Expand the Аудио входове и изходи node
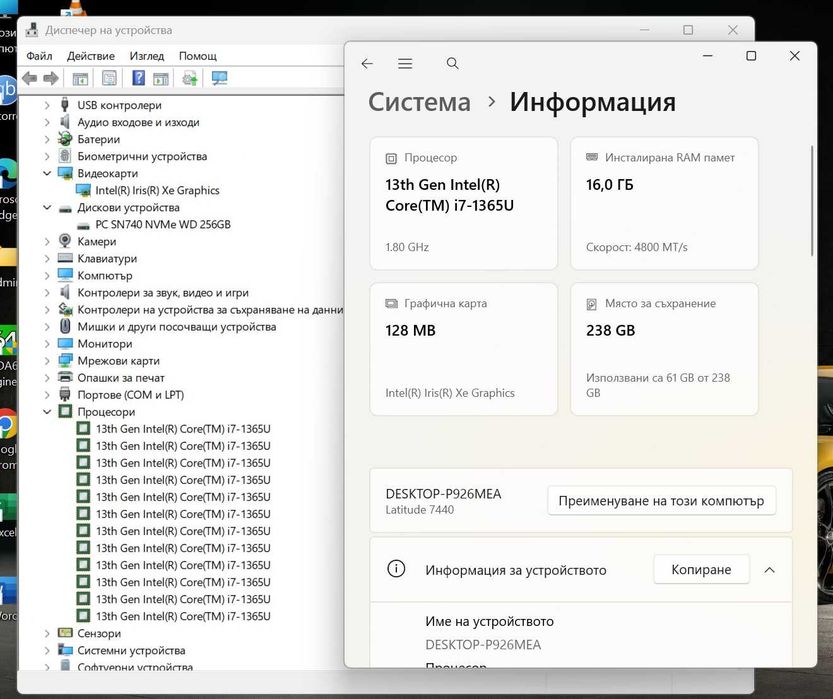The height and width of the screenshot is (699, 833). coord(47,123)
